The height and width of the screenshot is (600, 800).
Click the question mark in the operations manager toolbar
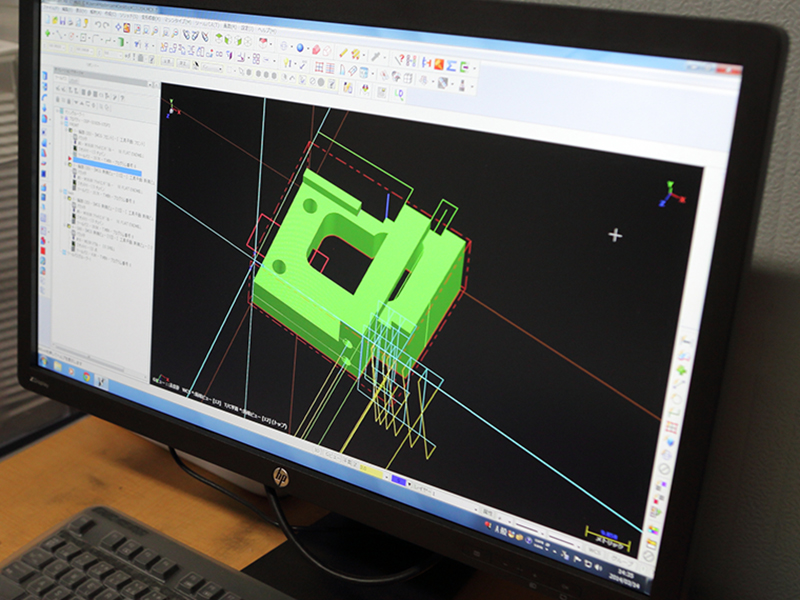click(x=122, y=98)
